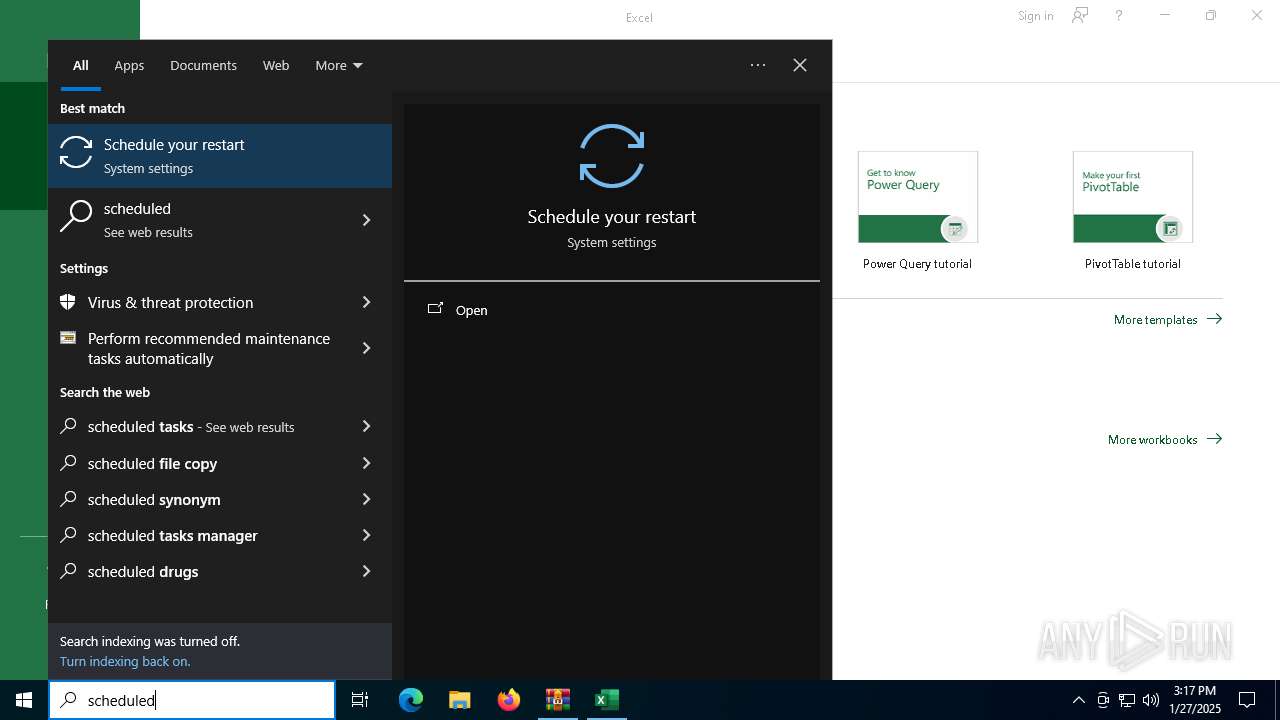Expand 'scheduled tasks' suggestion arrow
The width and height of the screenshot is (1280, 720).
pos(366,426)
